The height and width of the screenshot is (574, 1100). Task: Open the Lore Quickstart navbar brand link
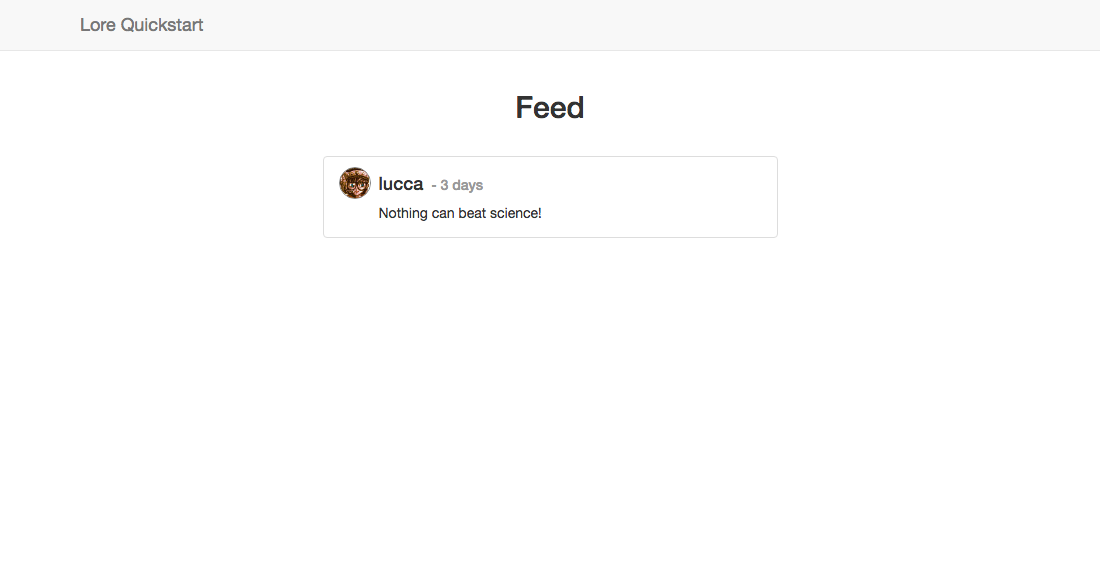coord(141,25)
